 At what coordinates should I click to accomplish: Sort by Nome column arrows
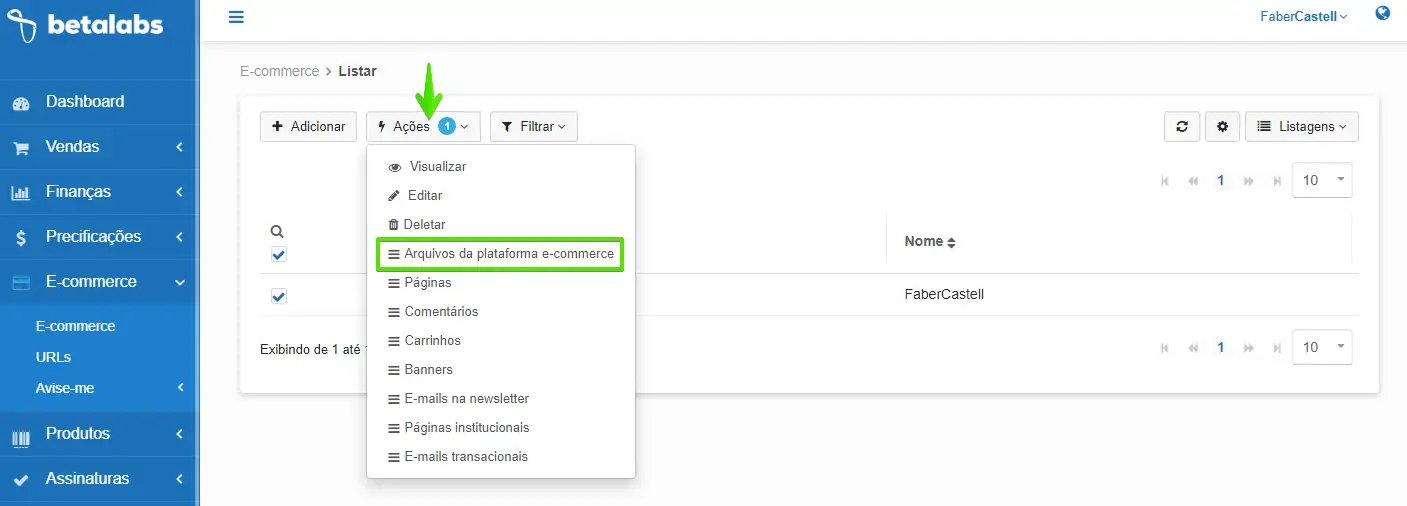click(952, 242)
